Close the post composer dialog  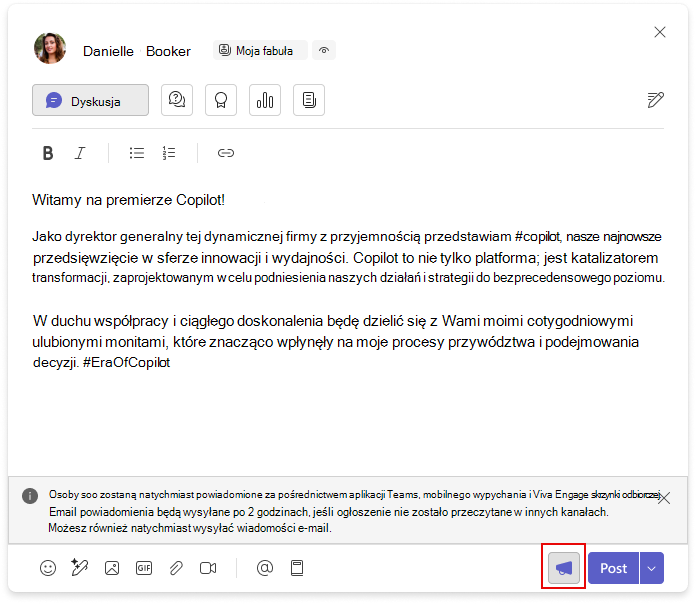coord(660,32)
